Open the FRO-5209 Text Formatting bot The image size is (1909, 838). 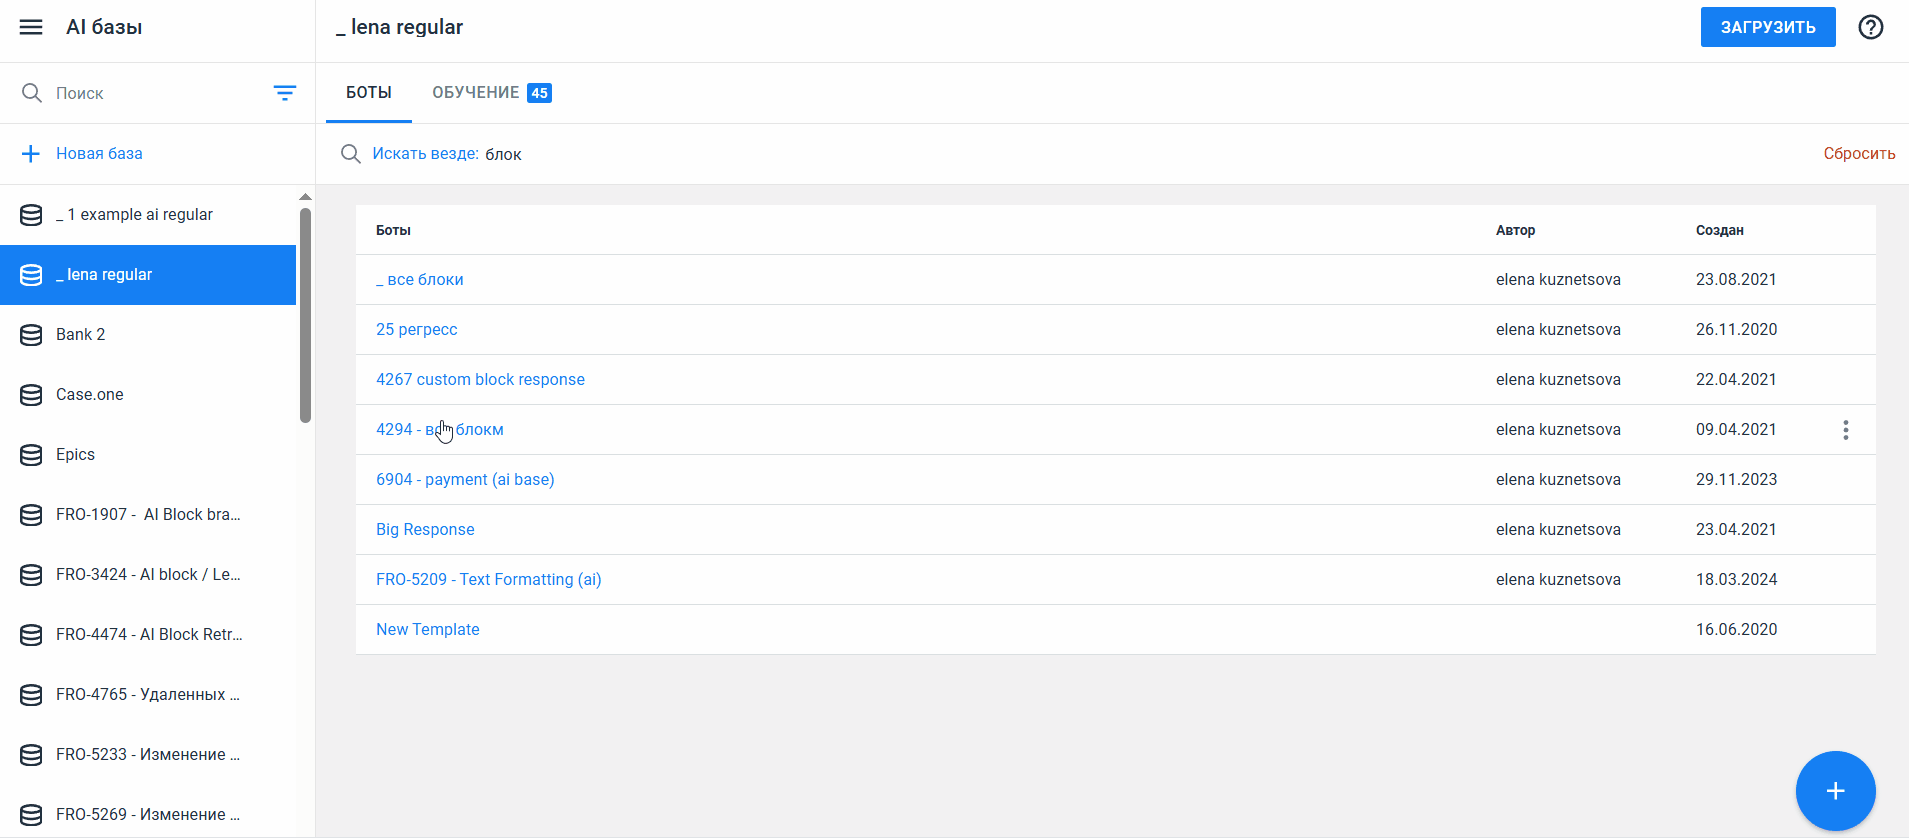488,580
